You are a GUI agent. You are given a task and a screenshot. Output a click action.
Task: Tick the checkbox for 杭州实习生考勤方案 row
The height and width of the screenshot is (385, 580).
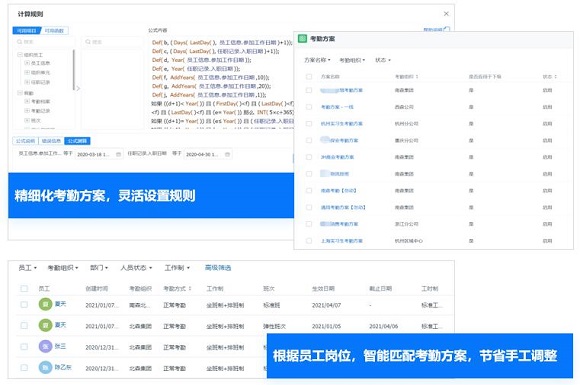309,124
